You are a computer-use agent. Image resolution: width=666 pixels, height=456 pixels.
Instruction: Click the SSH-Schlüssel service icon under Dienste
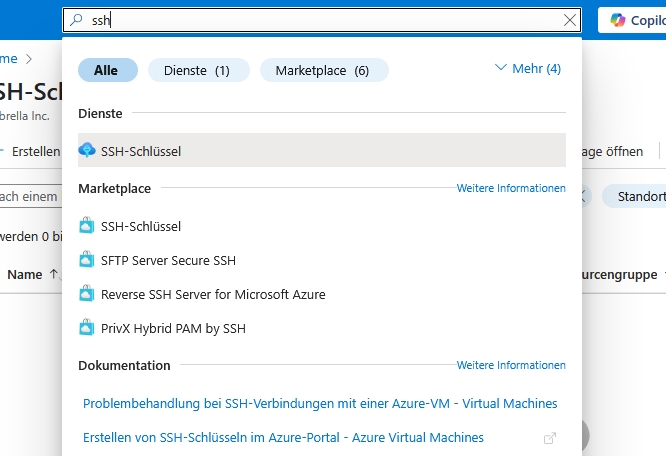click(86, 151)
